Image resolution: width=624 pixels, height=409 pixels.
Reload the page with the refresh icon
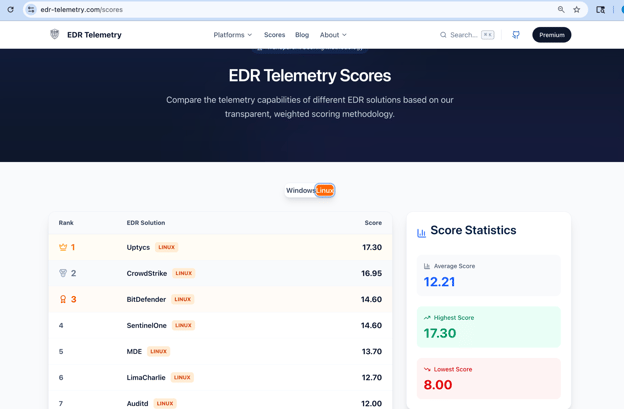click(x=10, y=10)
